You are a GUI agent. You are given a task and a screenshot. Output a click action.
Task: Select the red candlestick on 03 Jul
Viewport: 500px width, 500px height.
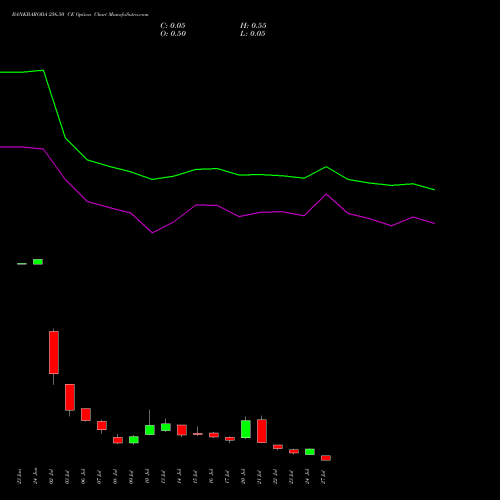tap(70, 397)
